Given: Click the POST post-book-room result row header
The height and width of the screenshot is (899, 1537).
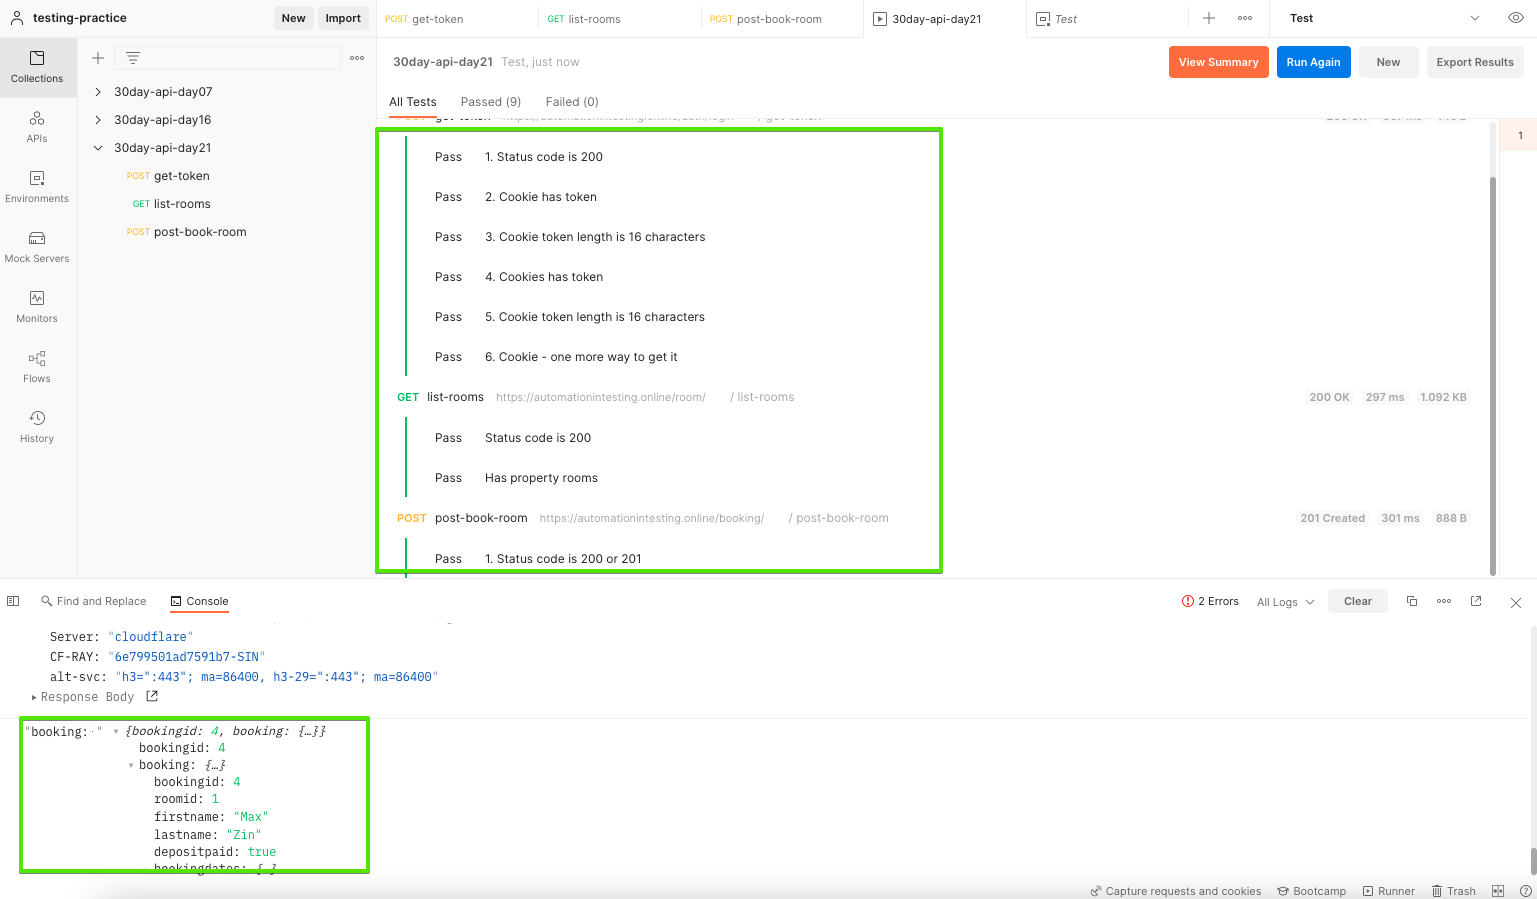Looking at the screenshot, I should pyautogui.click(x=932, y=518).
